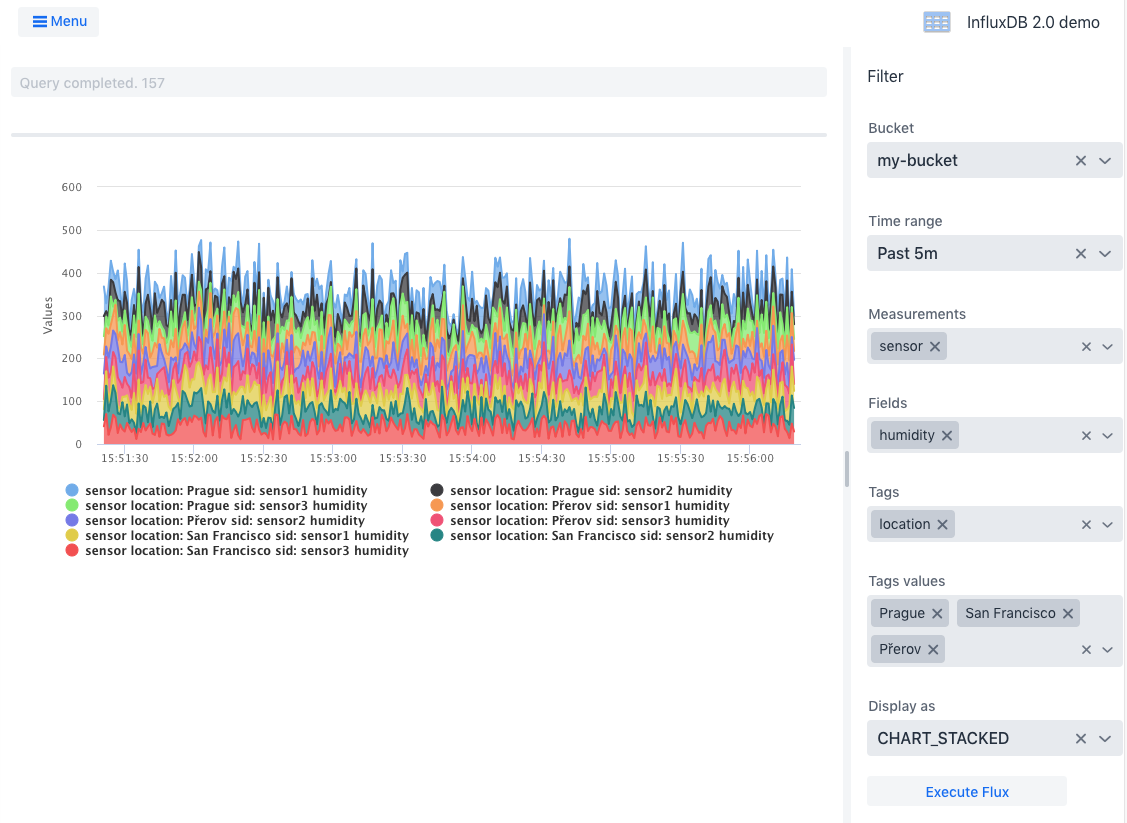Click the InfluxDB 2.0 demo grid icon
1127x823 pixels.
point(937,22)
